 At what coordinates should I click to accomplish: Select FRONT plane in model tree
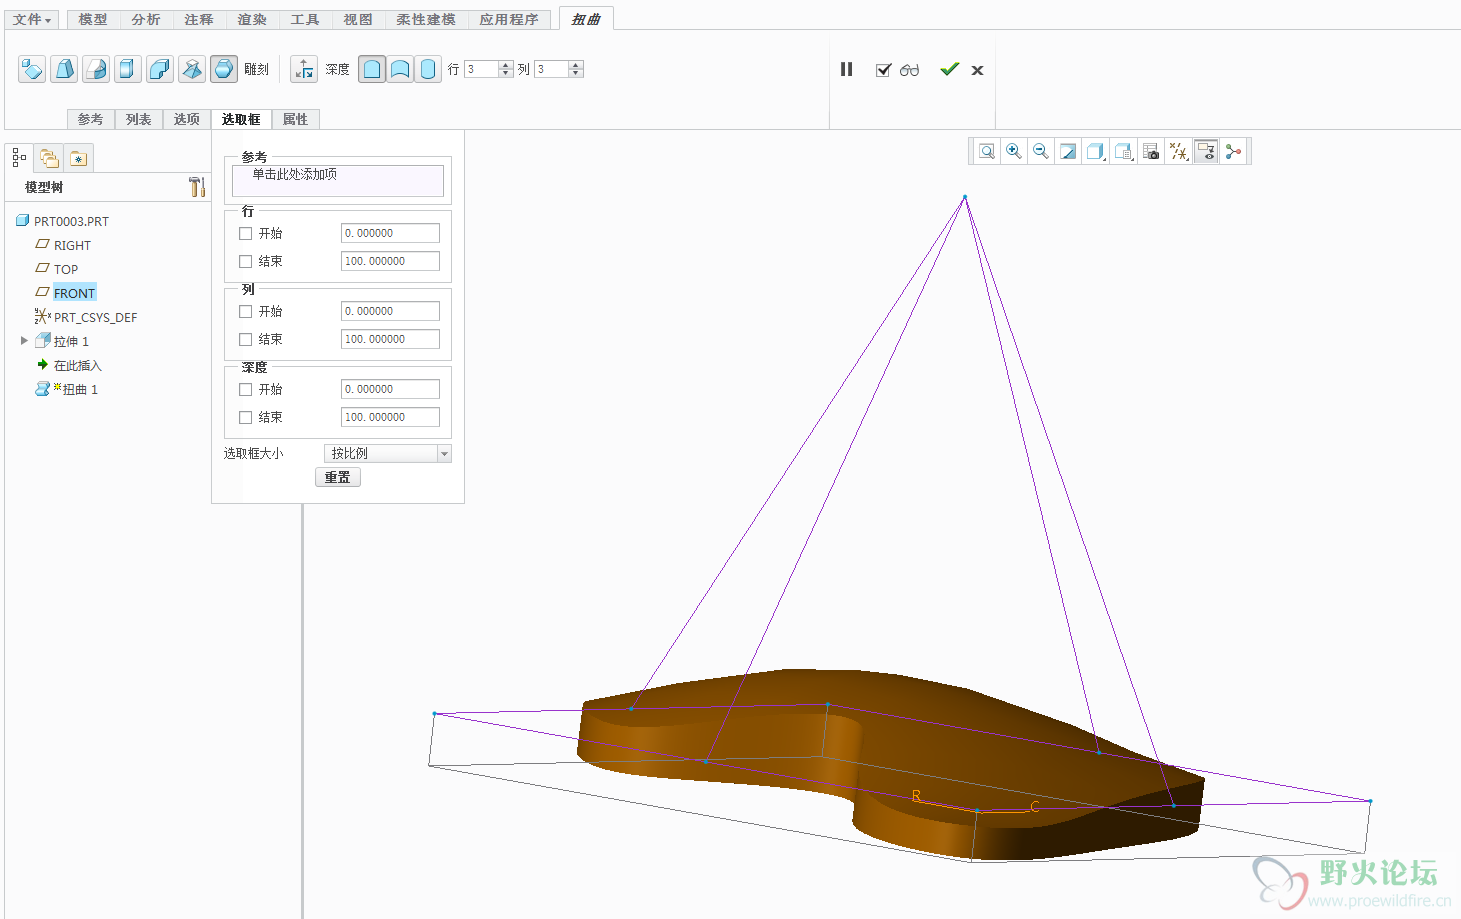click(75, 293)
